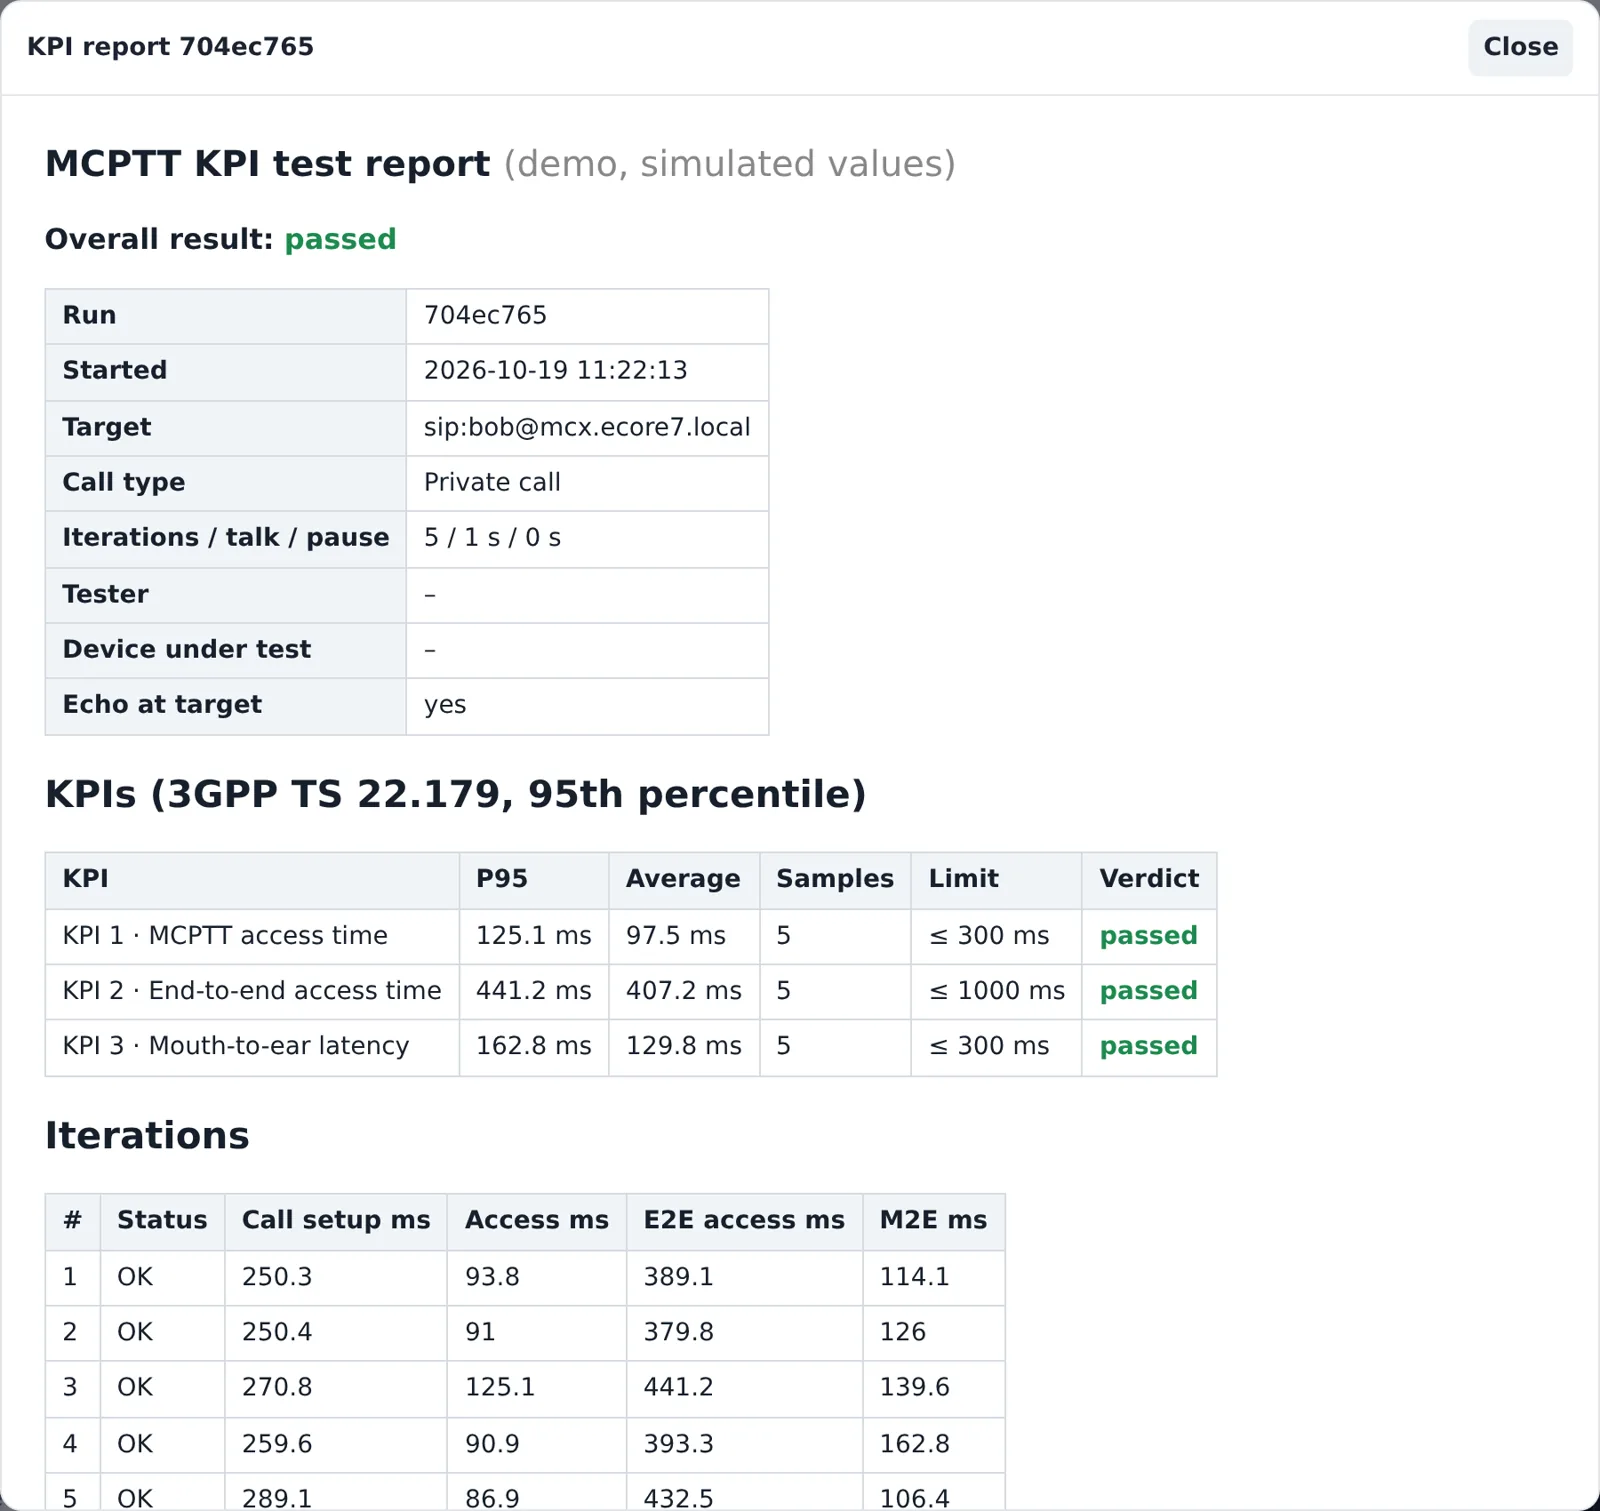Click the KPI report 704ec765 dialog title

pos(170,47)
